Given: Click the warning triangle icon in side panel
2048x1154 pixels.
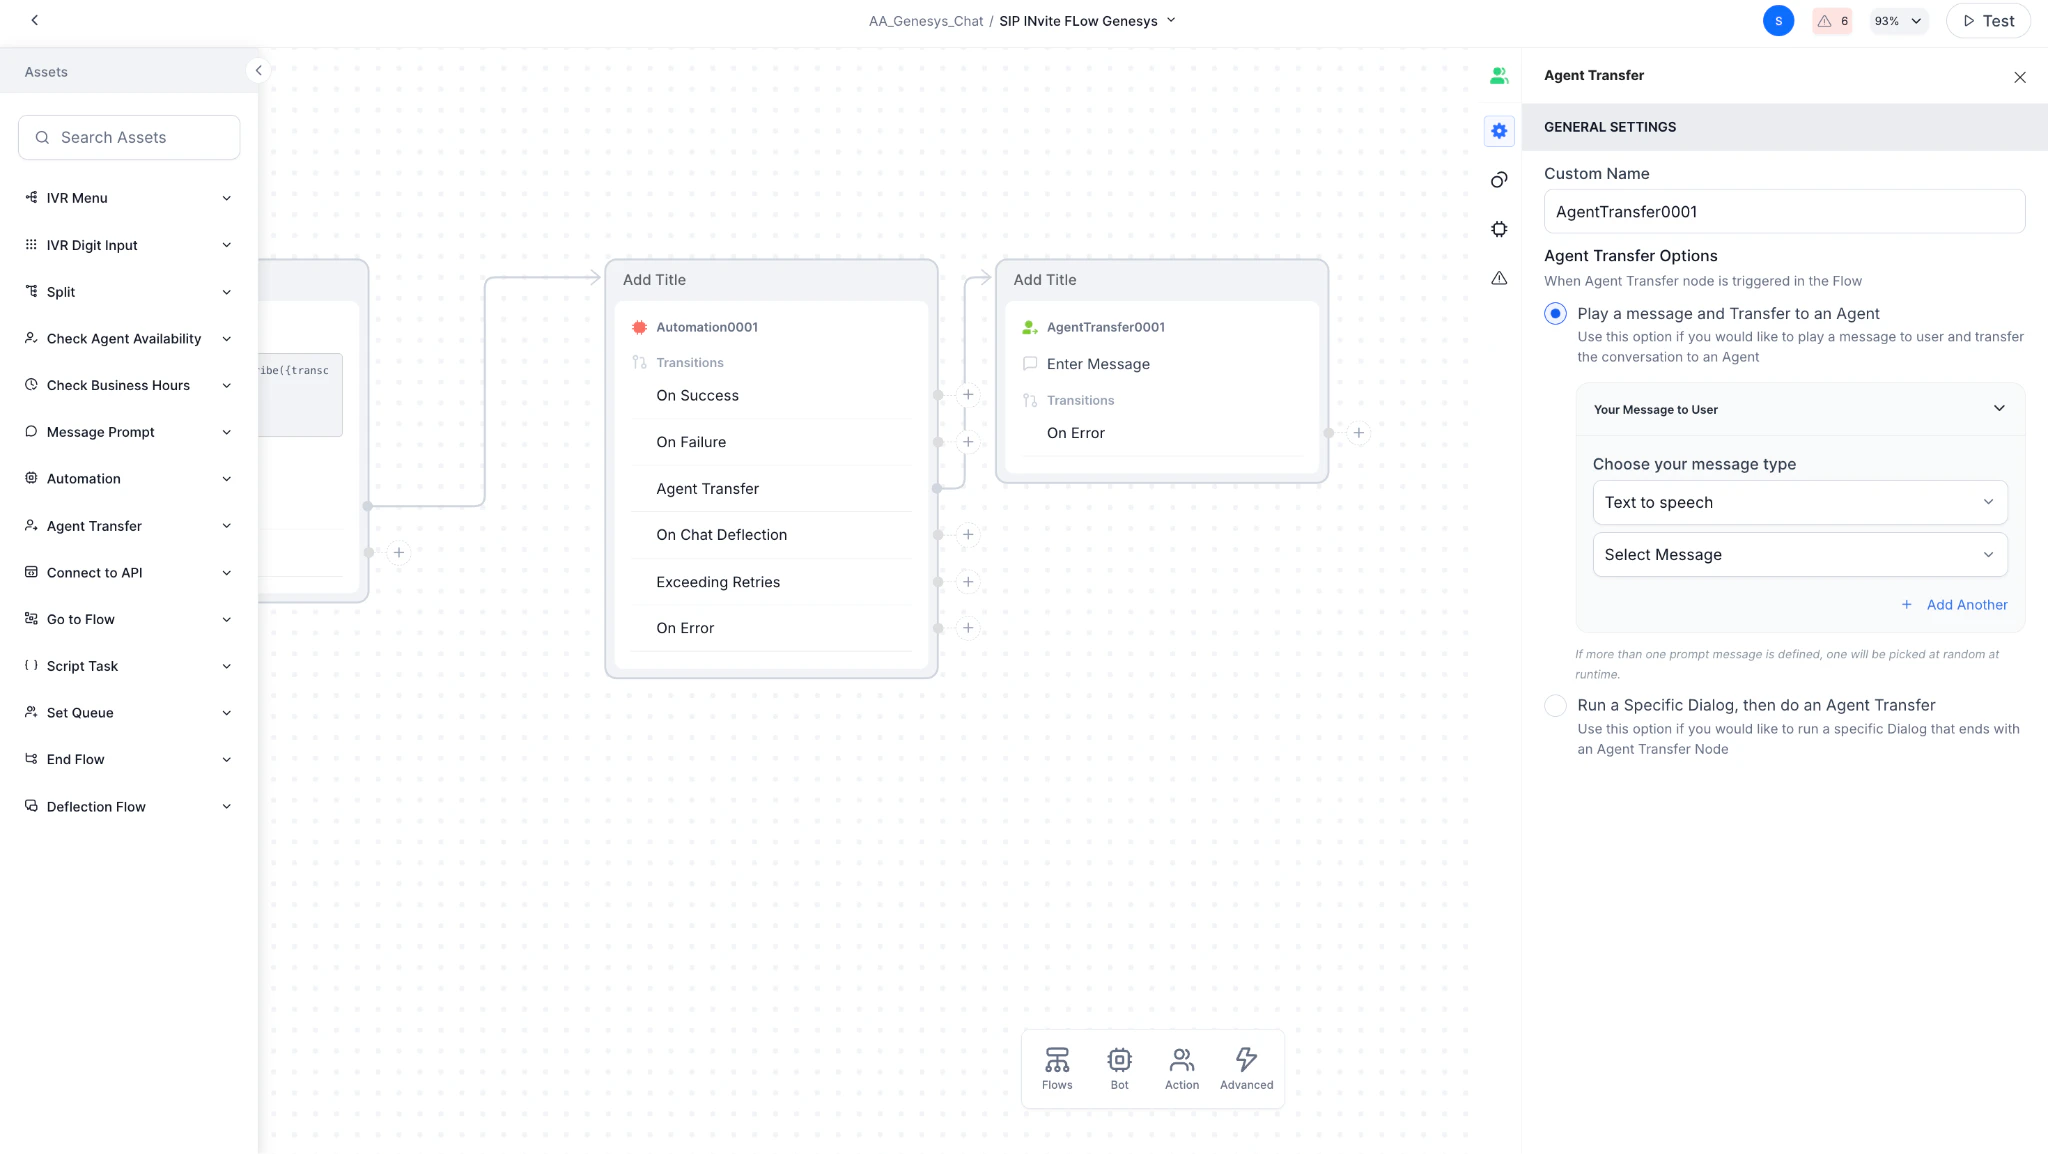Looking at the screenshot, I should tap(1498, 278).
